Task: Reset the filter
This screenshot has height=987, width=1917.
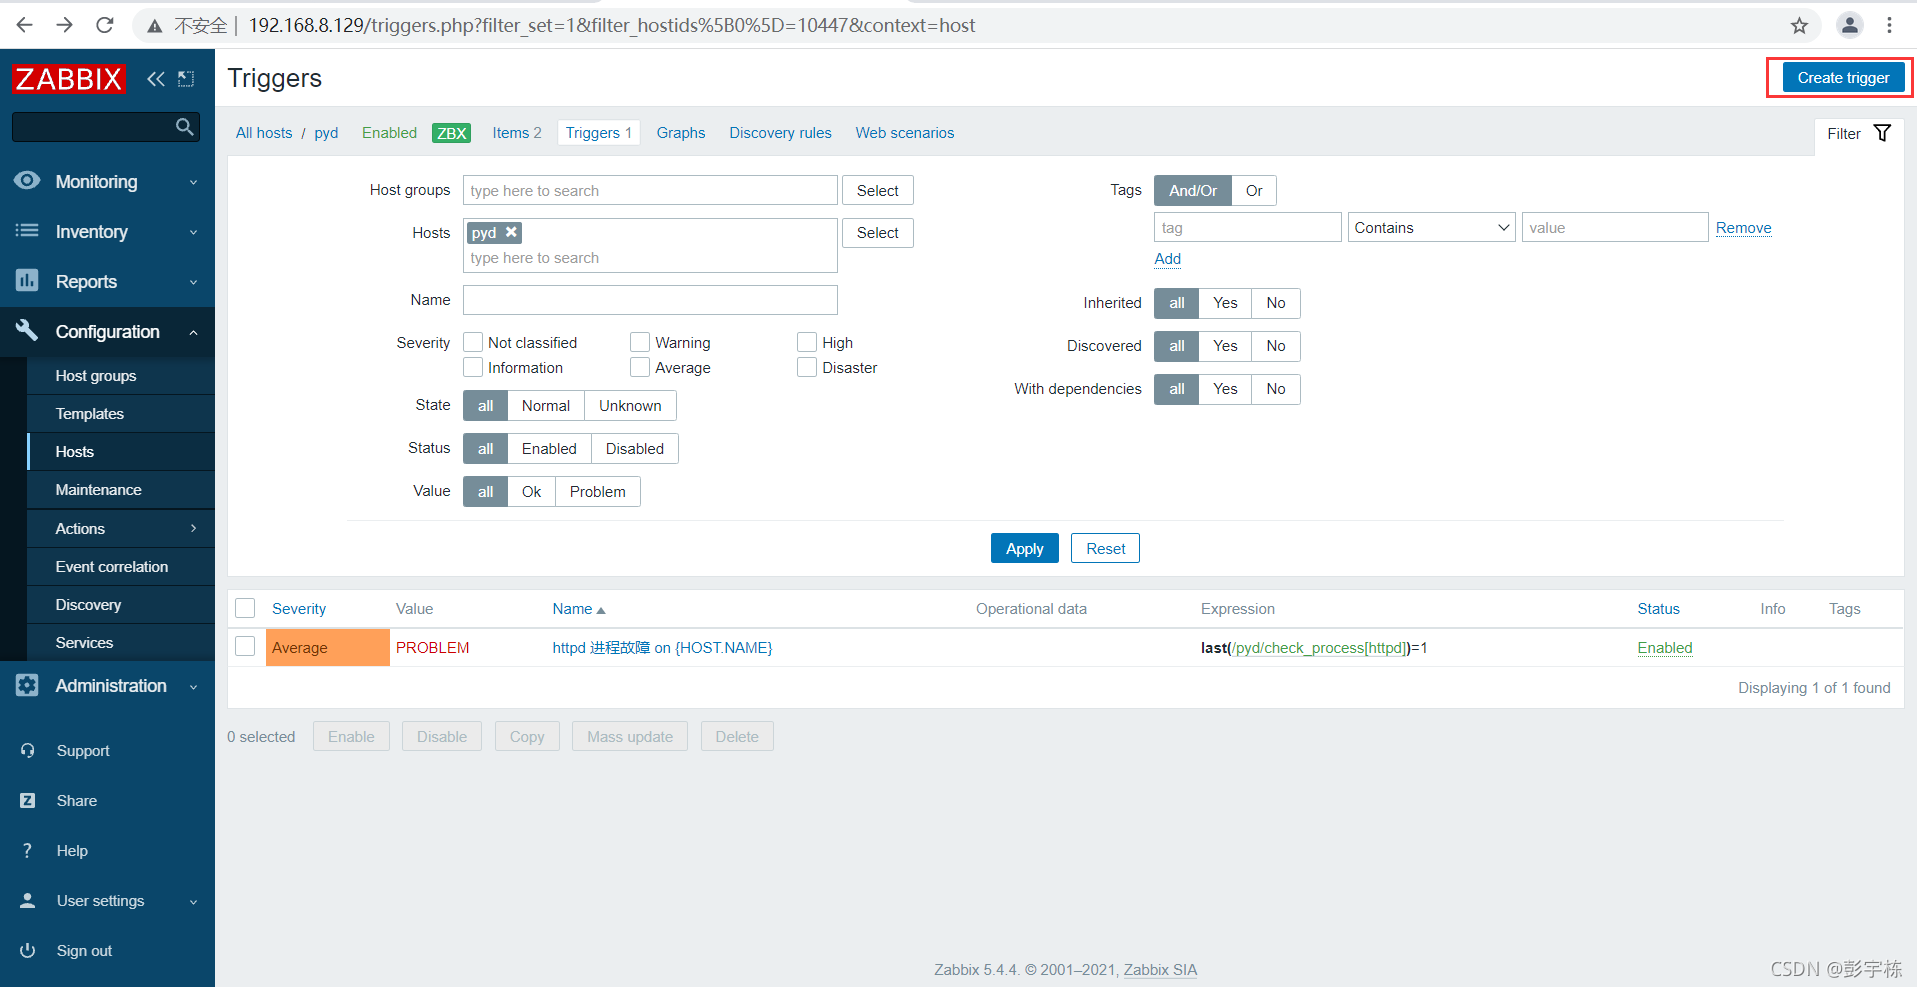Action: 1105,548
